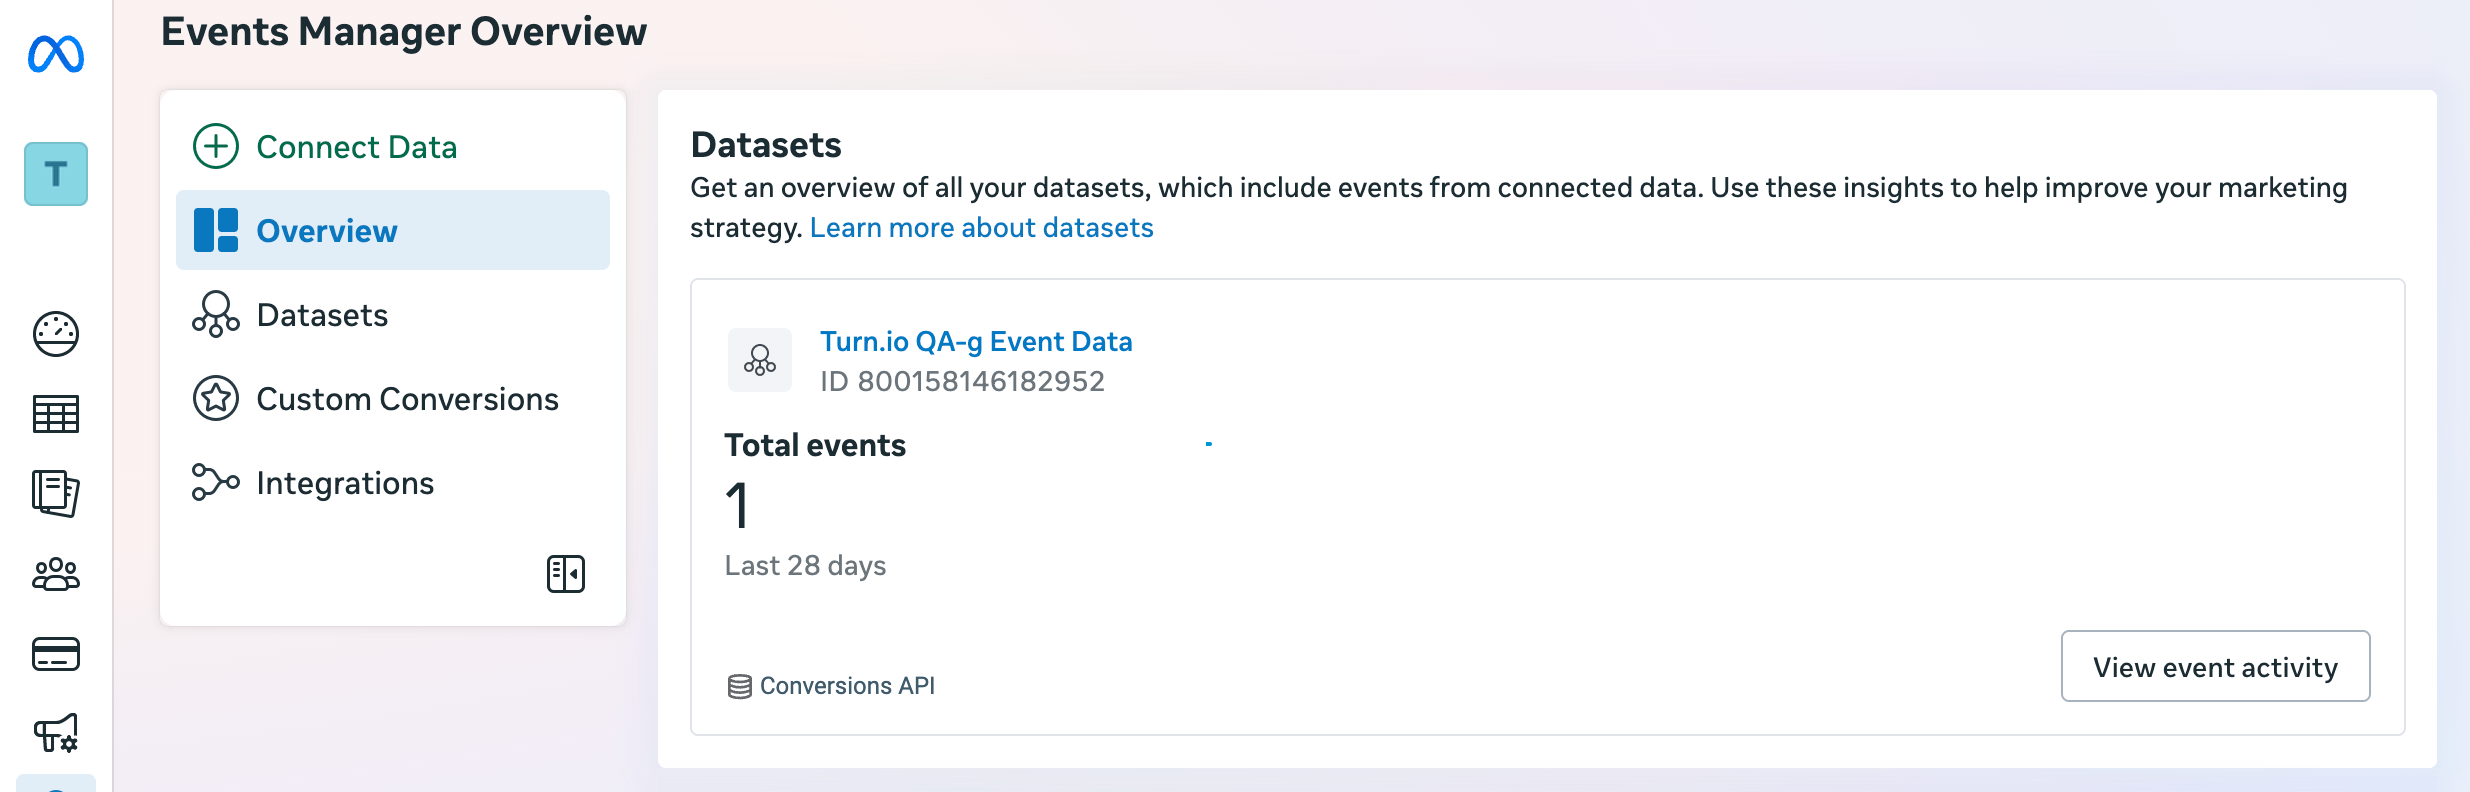2470x792 pixels.
Task: Open the T business account avatar
Action: click(x=56, y=174)
